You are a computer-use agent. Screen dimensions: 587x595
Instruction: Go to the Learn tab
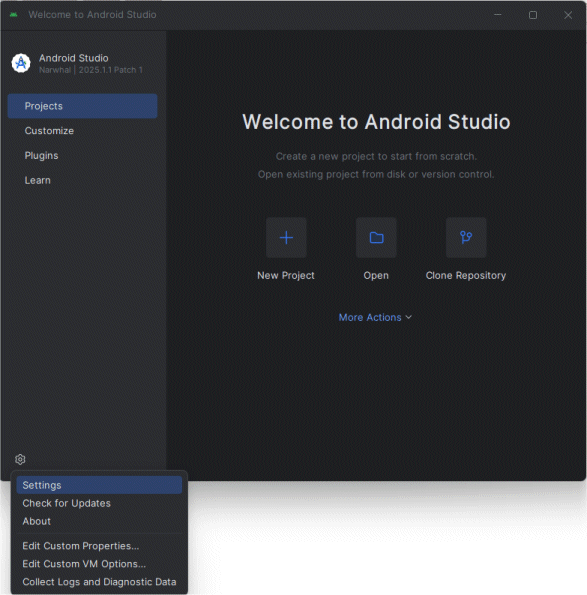click(x=82, y=180)
